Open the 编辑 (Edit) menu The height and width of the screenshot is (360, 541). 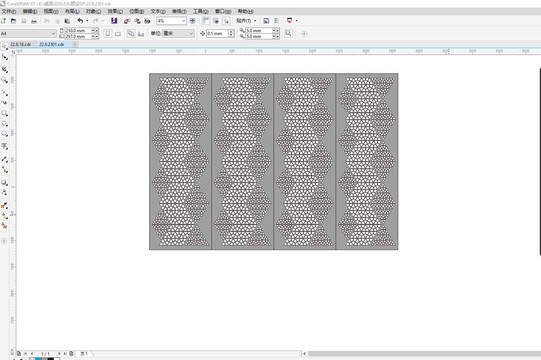(30, 11)
